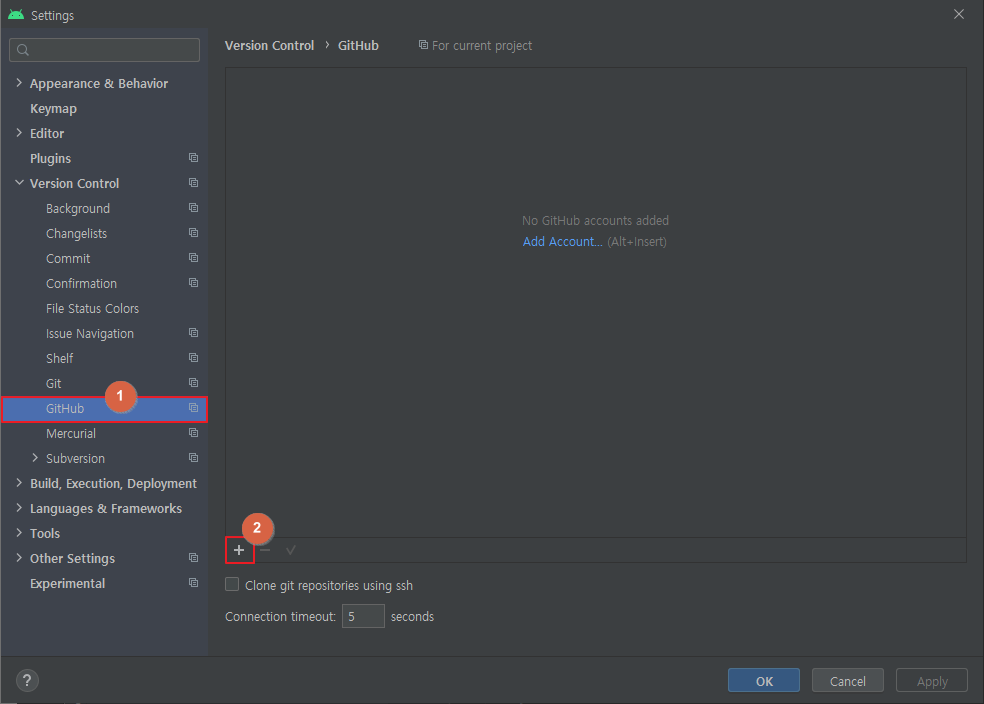The image size is (984, 704).
Task: Click the Cancel button
Action: (848, 681)
